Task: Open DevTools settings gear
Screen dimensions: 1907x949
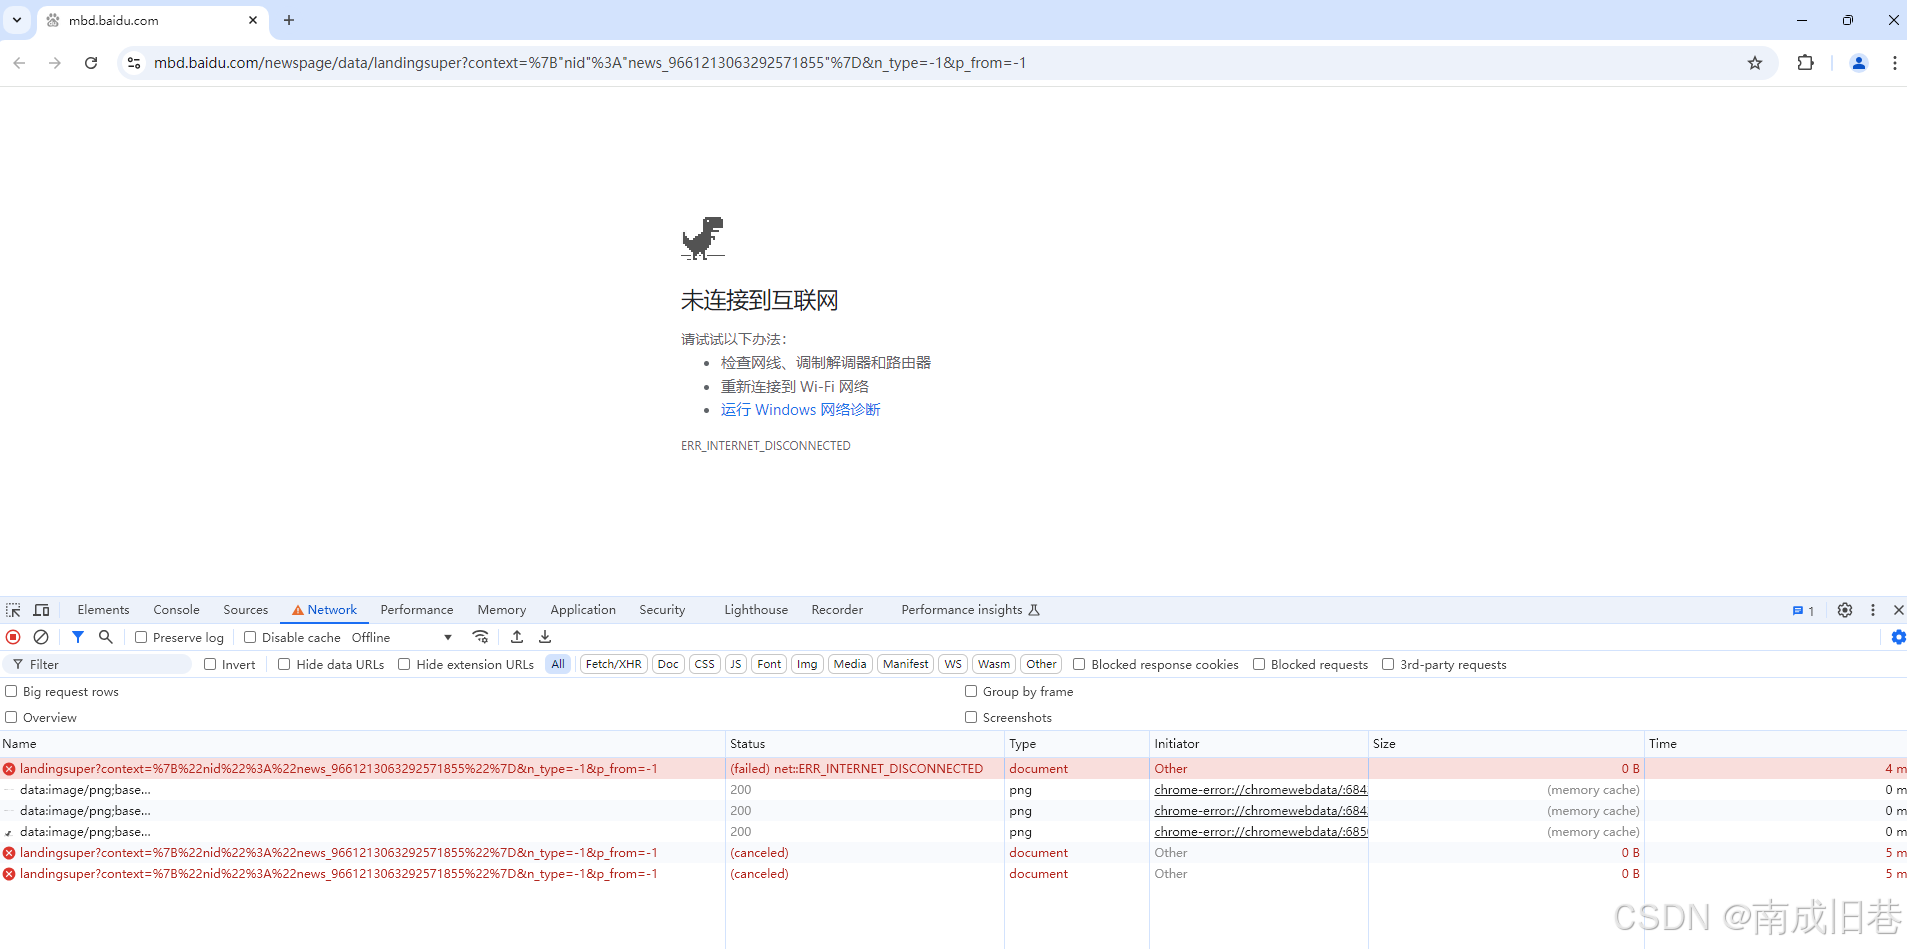Action: (x=1844, y=609)
